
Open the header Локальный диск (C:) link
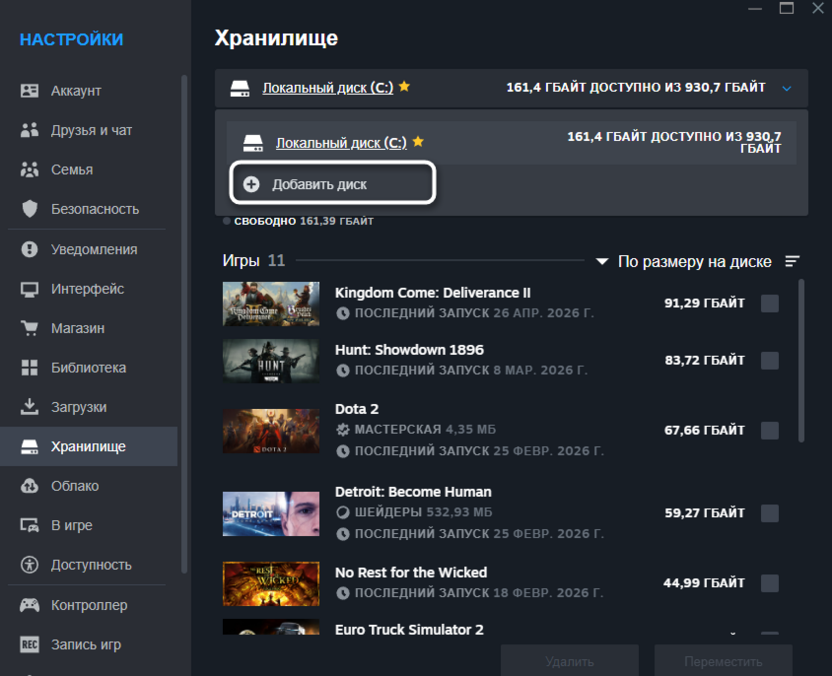pos(328,88)
